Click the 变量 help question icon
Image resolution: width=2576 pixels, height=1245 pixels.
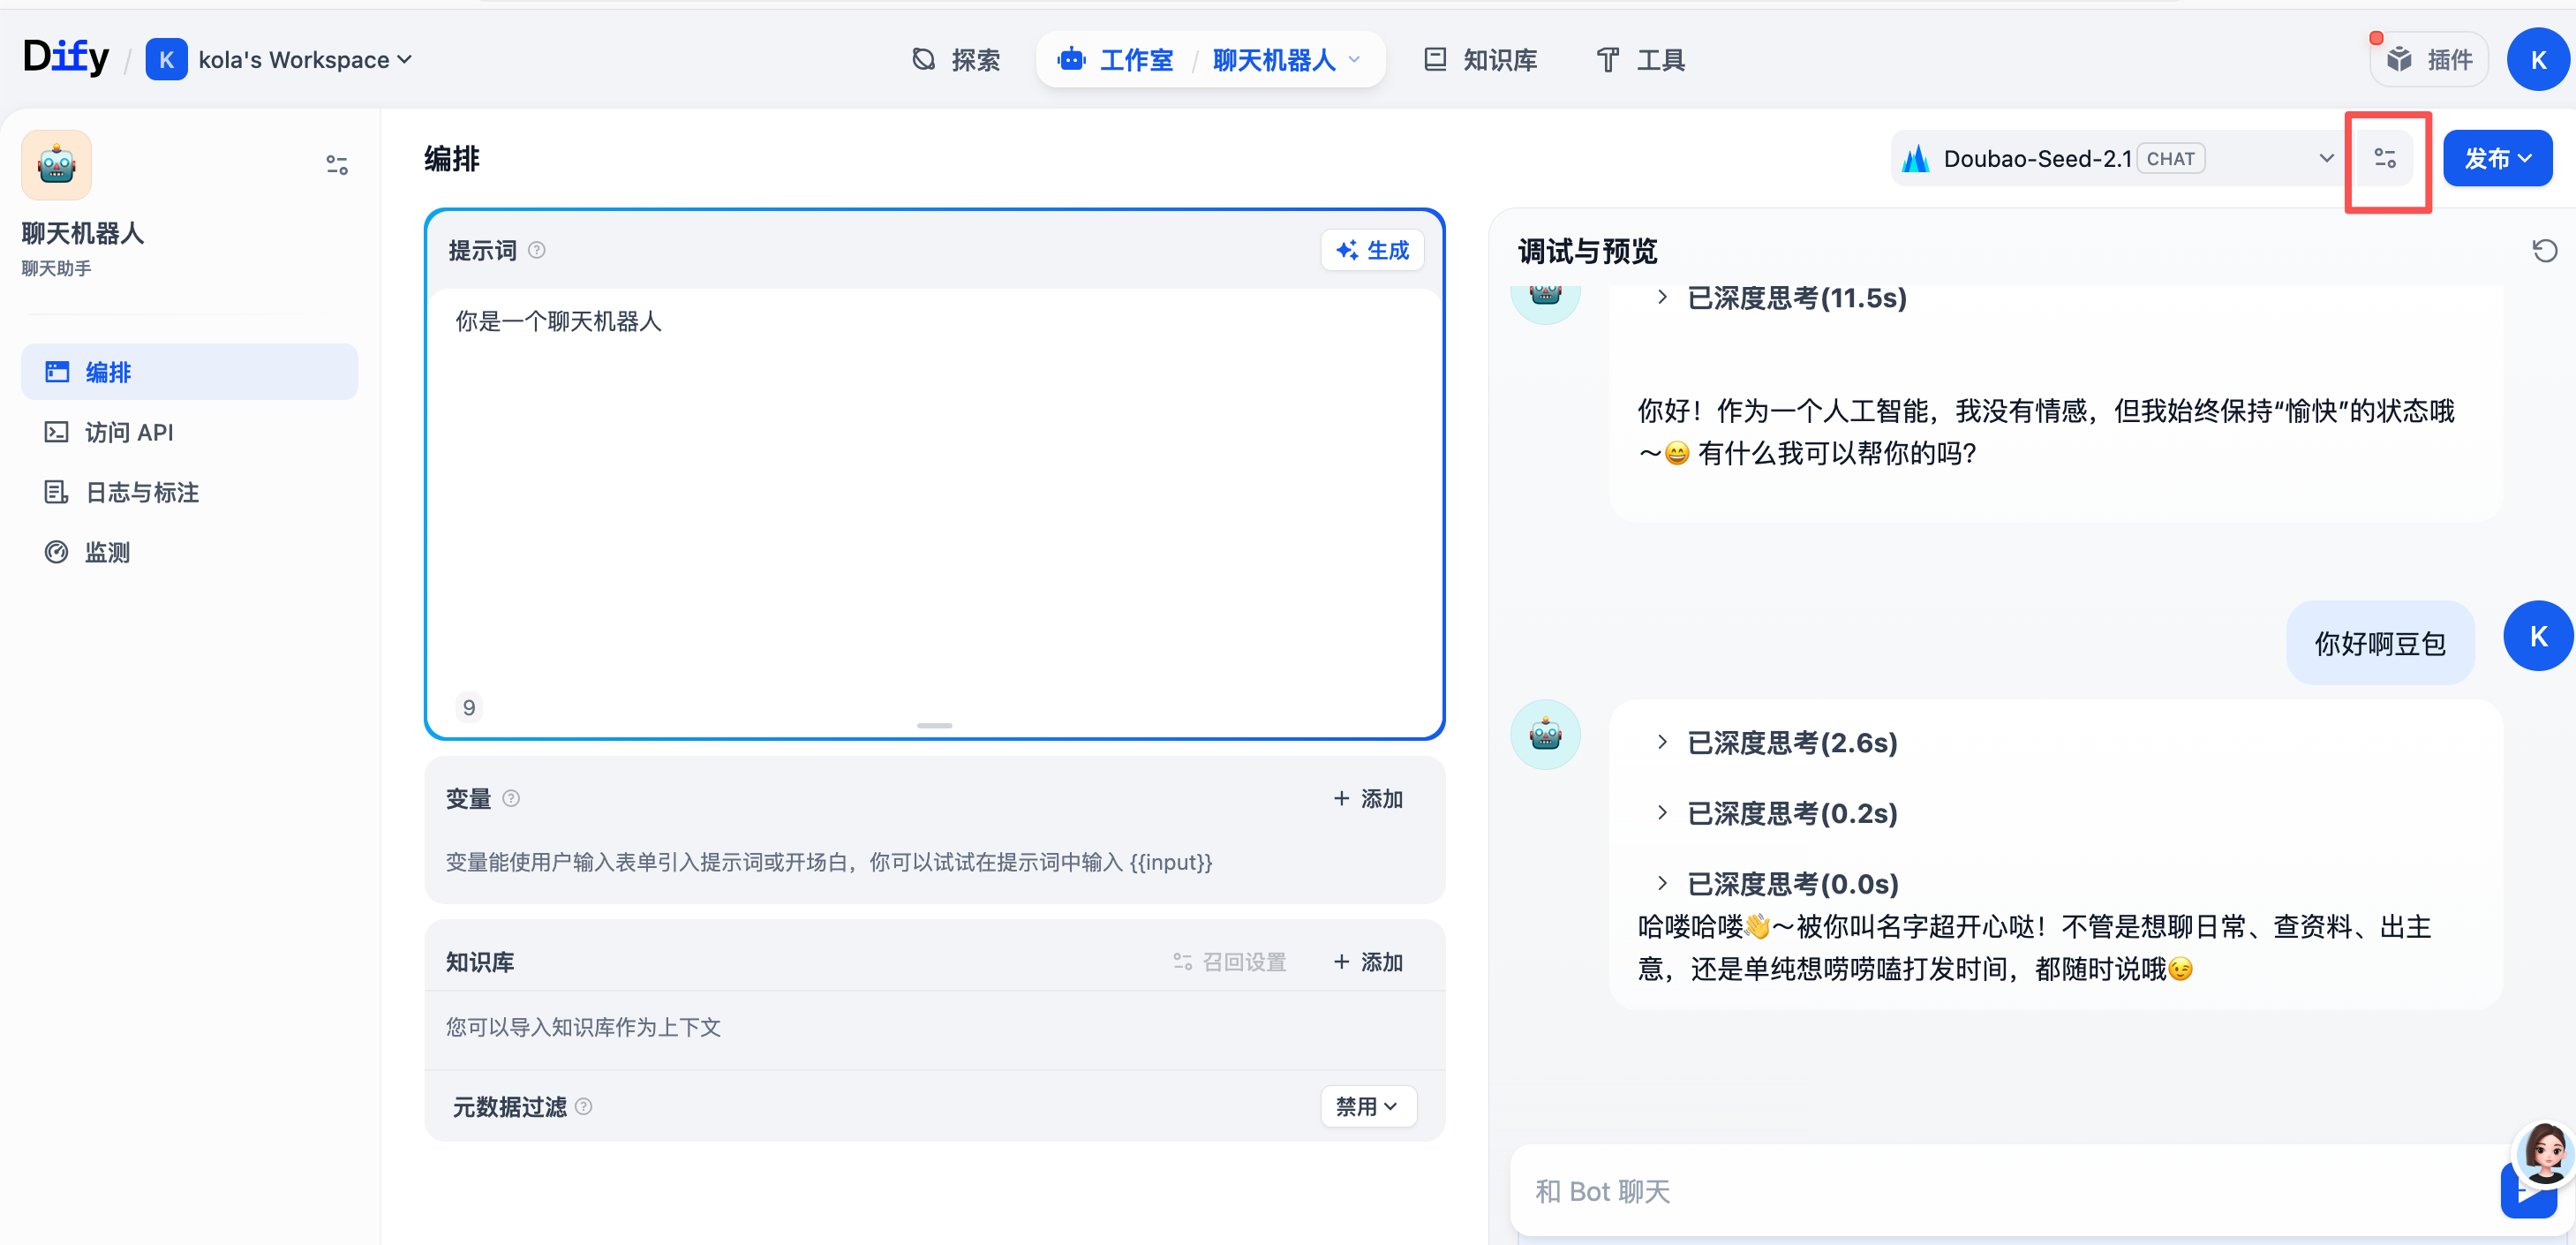click(x=511, y=798)
